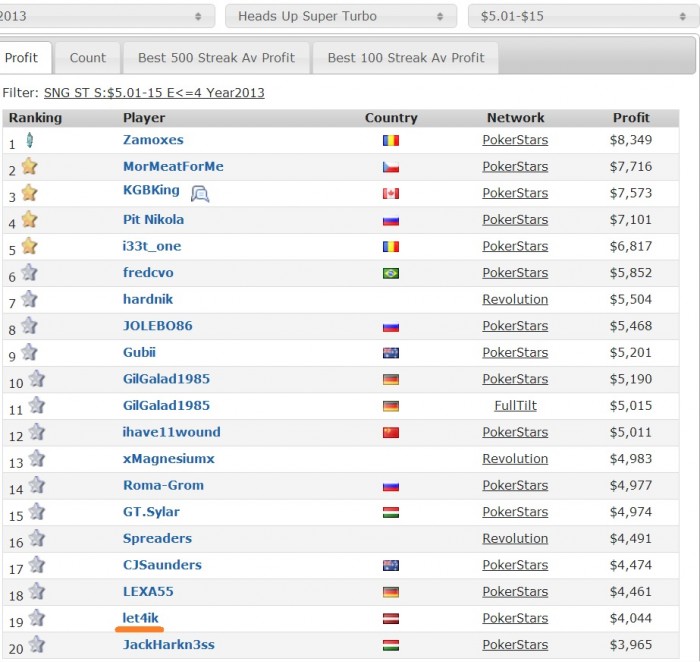Open GilGalad1985 link in rank 11 row
The image size is (700, 662).
[x=166, y=405]
